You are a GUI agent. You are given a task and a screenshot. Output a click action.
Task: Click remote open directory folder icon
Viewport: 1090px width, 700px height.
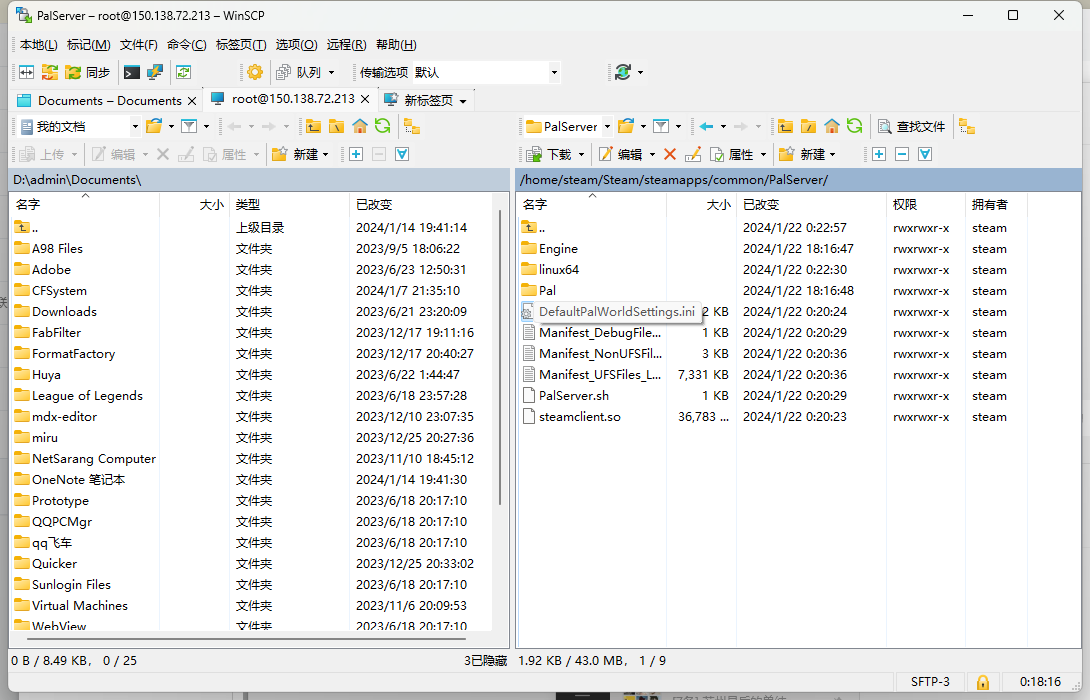pos(626,127)
